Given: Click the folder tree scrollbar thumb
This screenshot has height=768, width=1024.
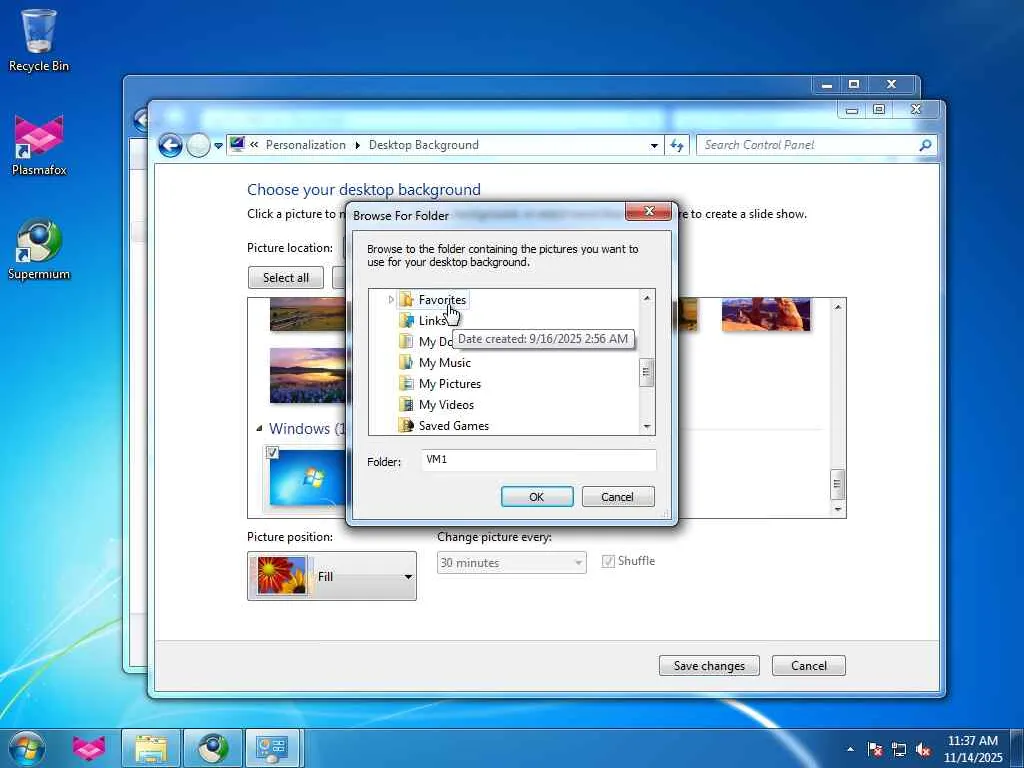Looking at the screenshot, I should 647,372.
